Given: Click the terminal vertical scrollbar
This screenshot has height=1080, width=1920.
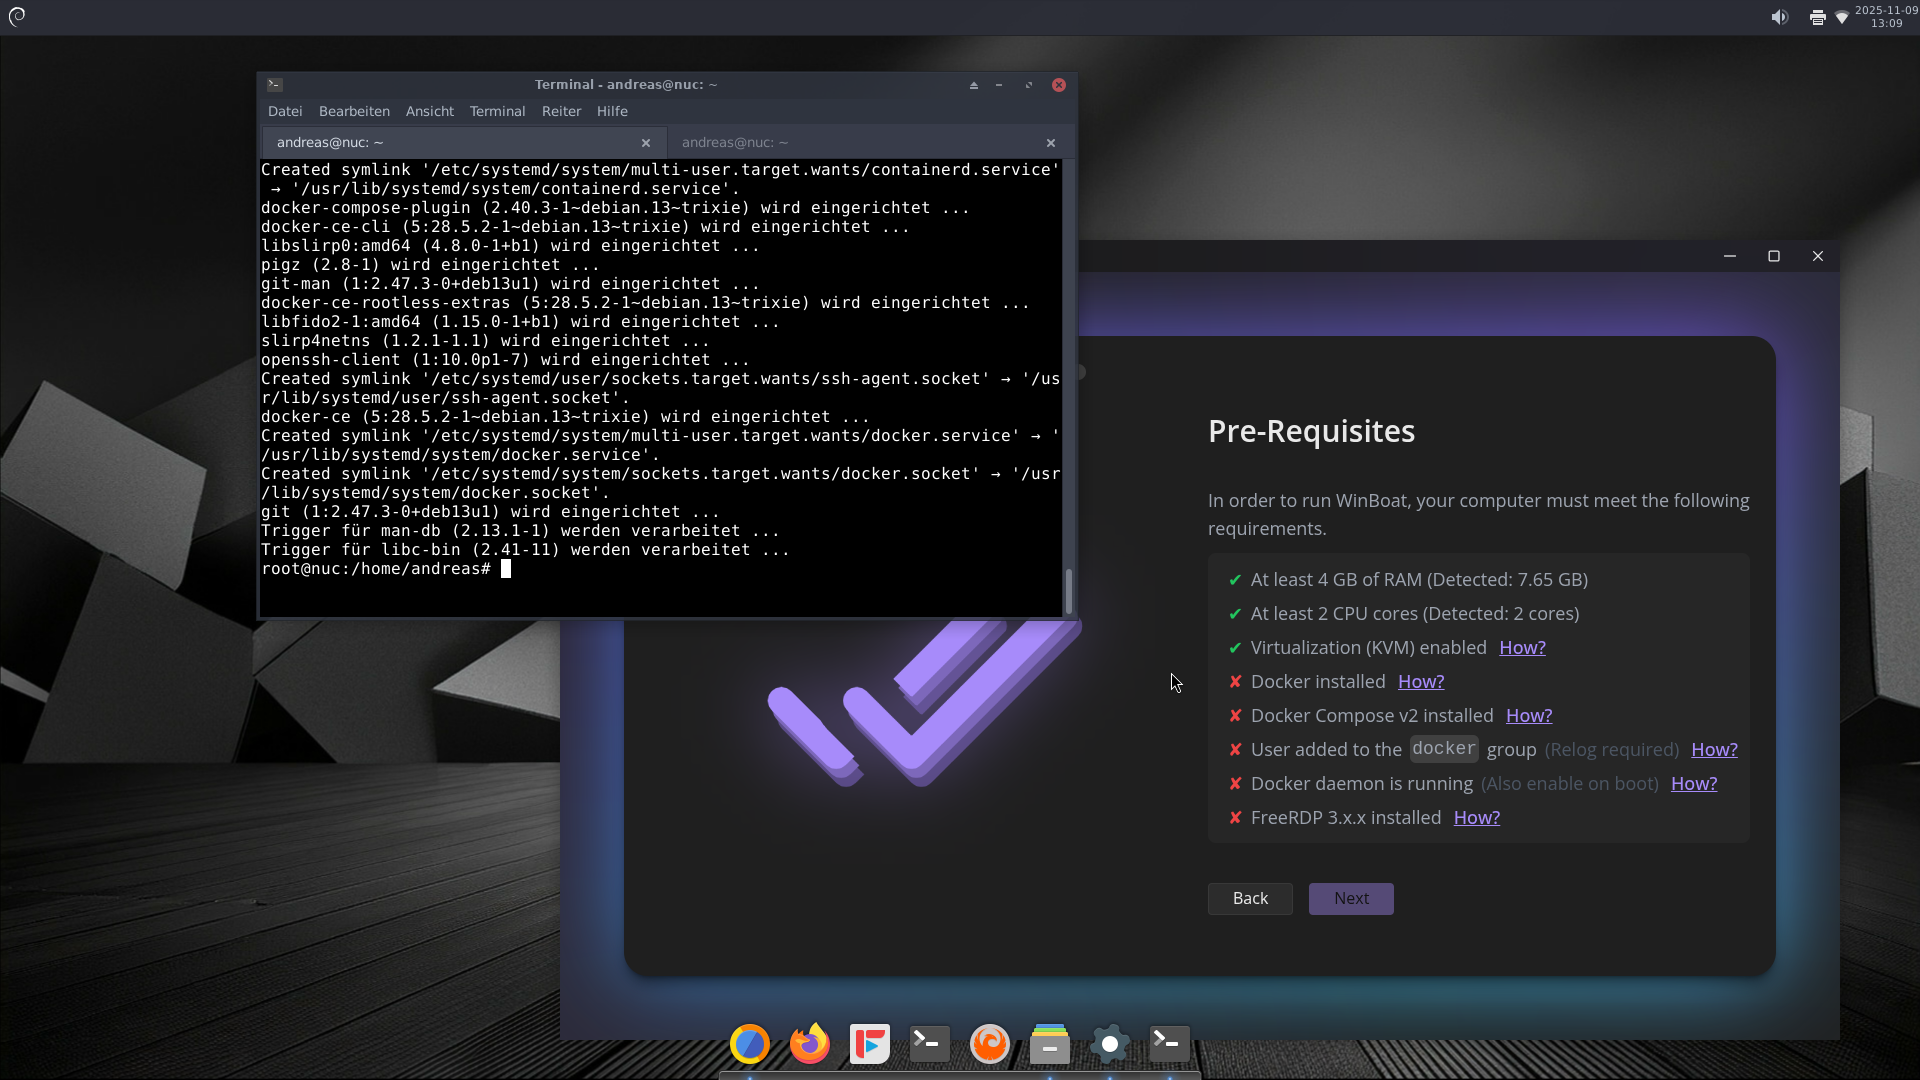Looking at the screenshot, I should pyautogui.click(x=1069, y=590).
